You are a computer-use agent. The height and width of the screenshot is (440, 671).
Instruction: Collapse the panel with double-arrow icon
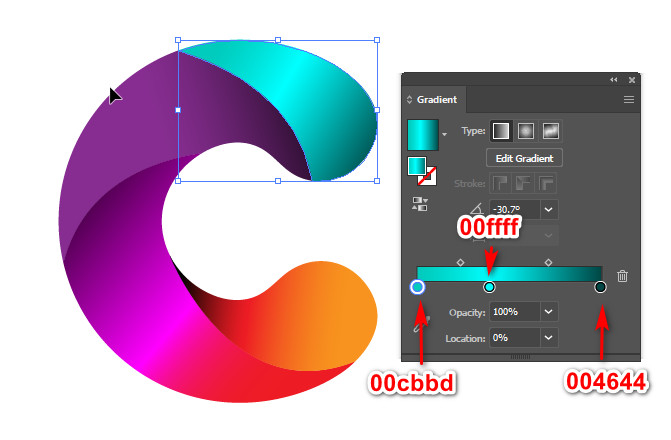614,80
